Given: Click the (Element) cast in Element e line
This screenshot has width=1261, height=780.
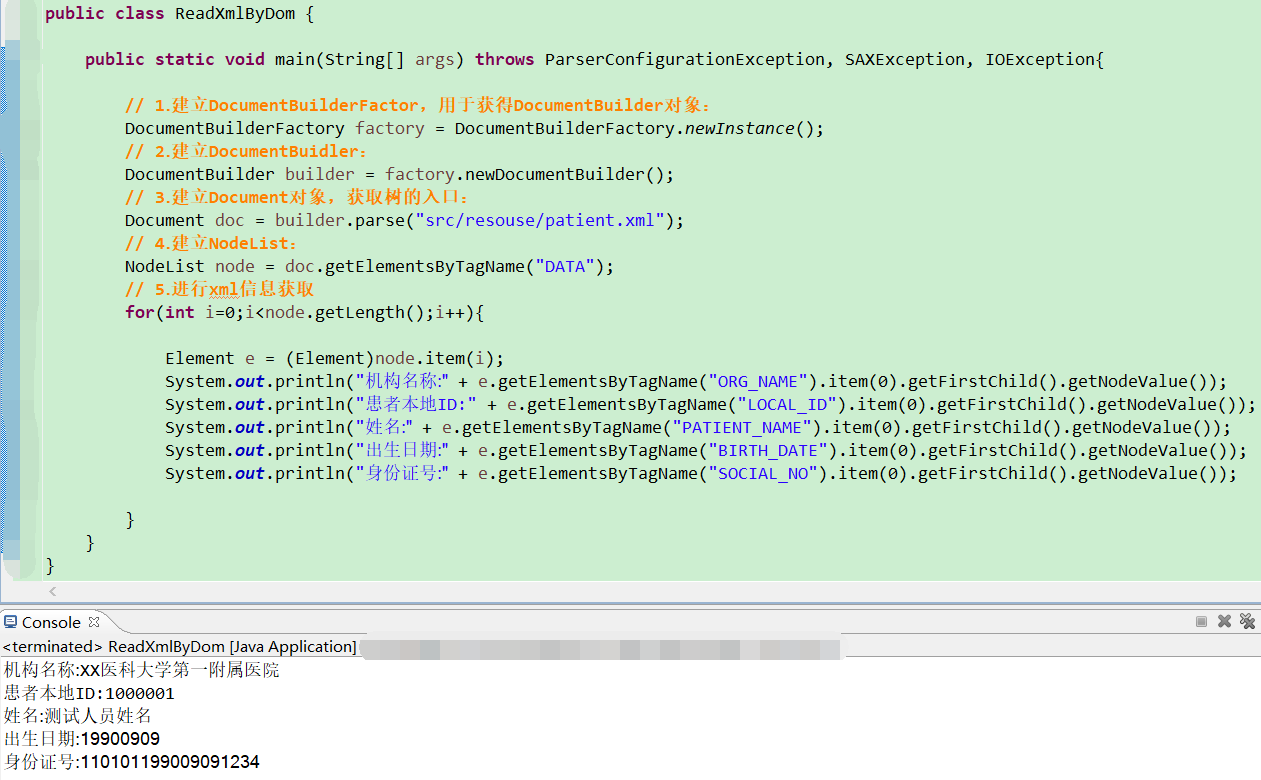Looking at the screenshot, I should pos(330,358).
